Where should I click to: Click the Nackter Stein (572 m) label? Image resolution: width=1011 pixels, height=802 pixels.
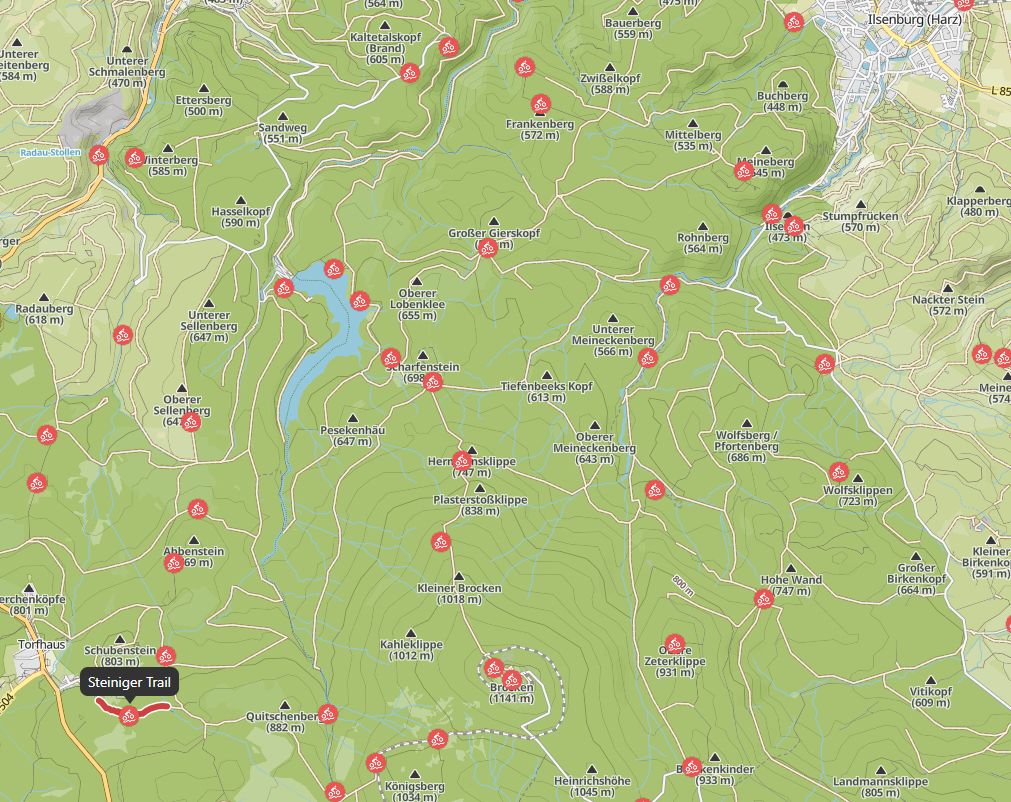pos(948,305)
